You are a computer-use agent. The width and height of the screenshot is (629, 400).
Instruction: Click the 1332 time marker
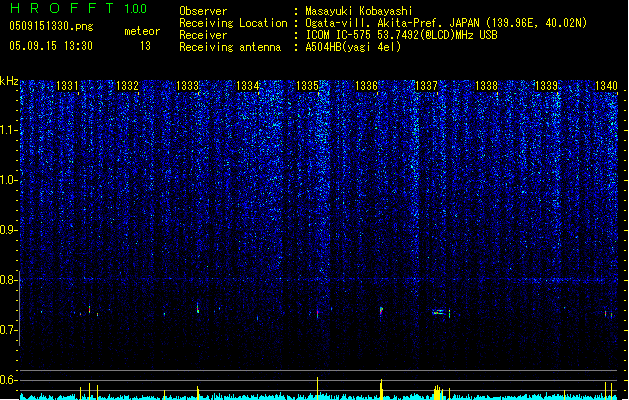click(127, 86)
